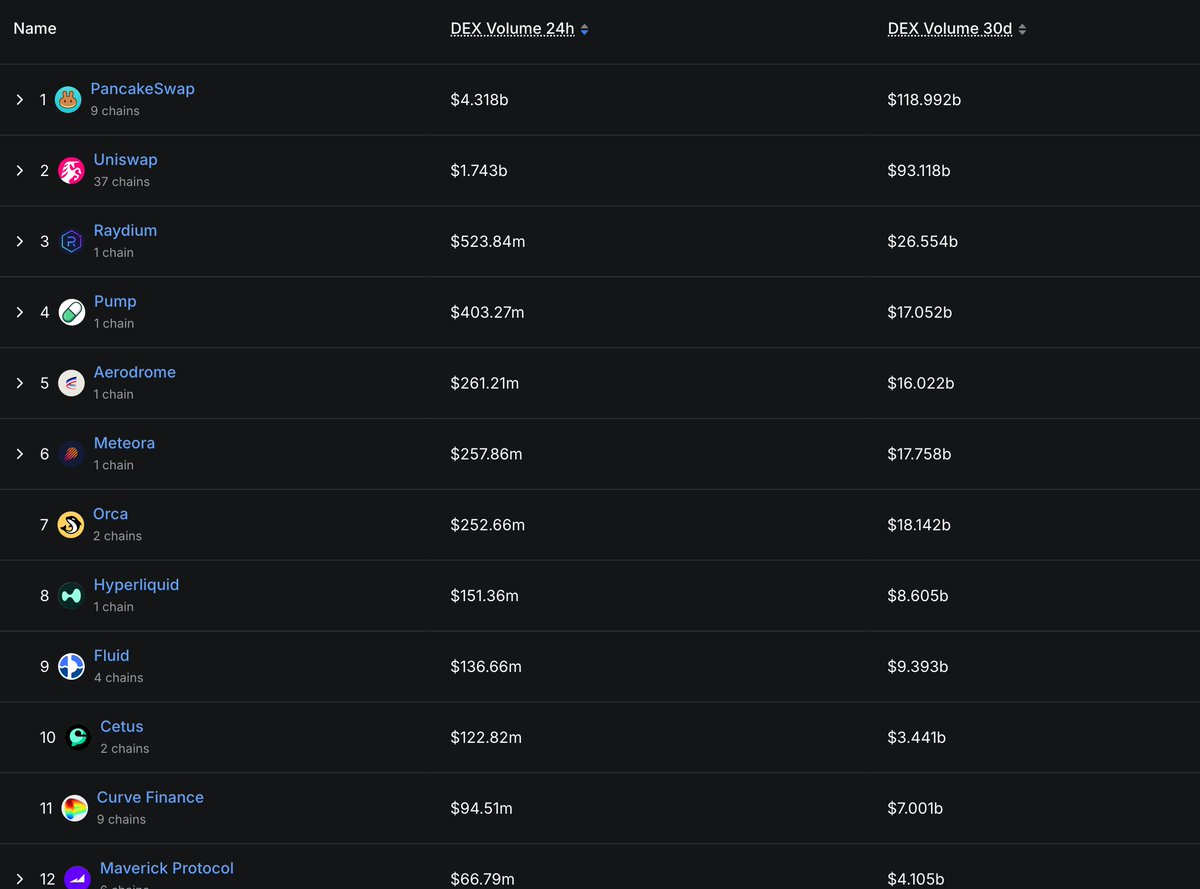1200x889 pixels.
Task: Click the PancakeSwap bunny logo icon
Action: [x=68, y=100]
